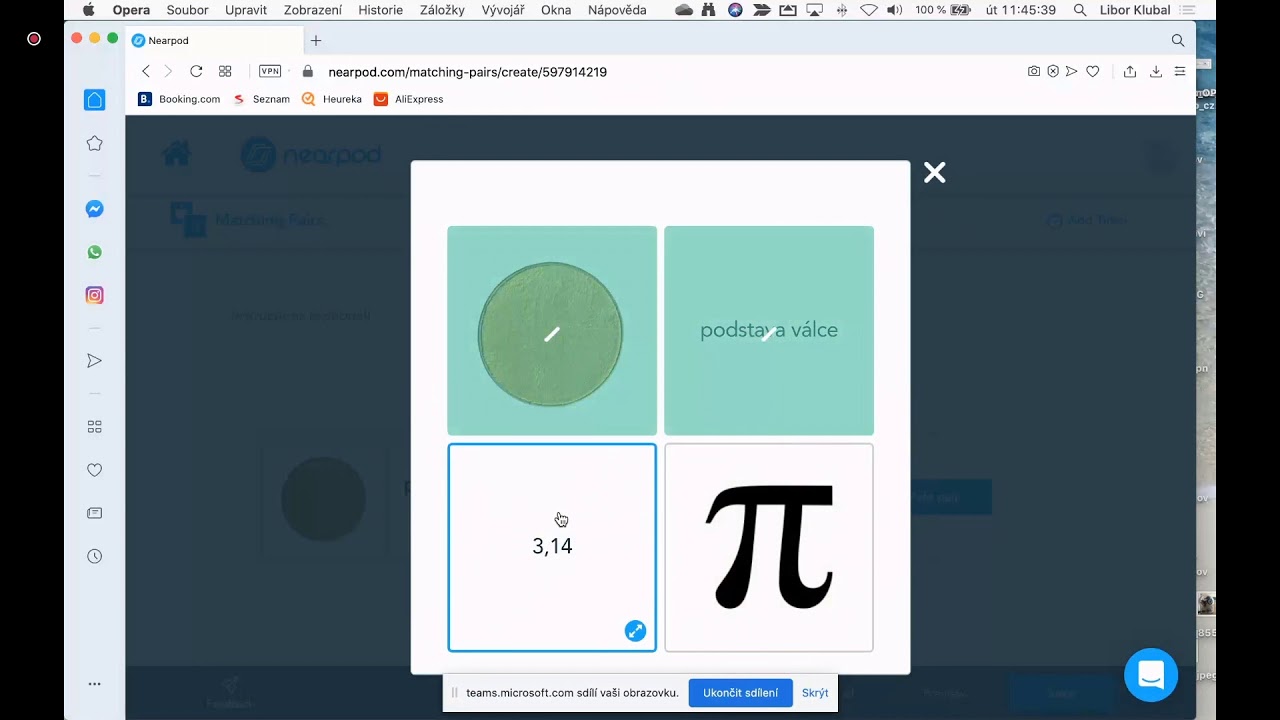Open the Soubor menu
Viewport: 1280px width, 720px height.
tap(188, 10)
